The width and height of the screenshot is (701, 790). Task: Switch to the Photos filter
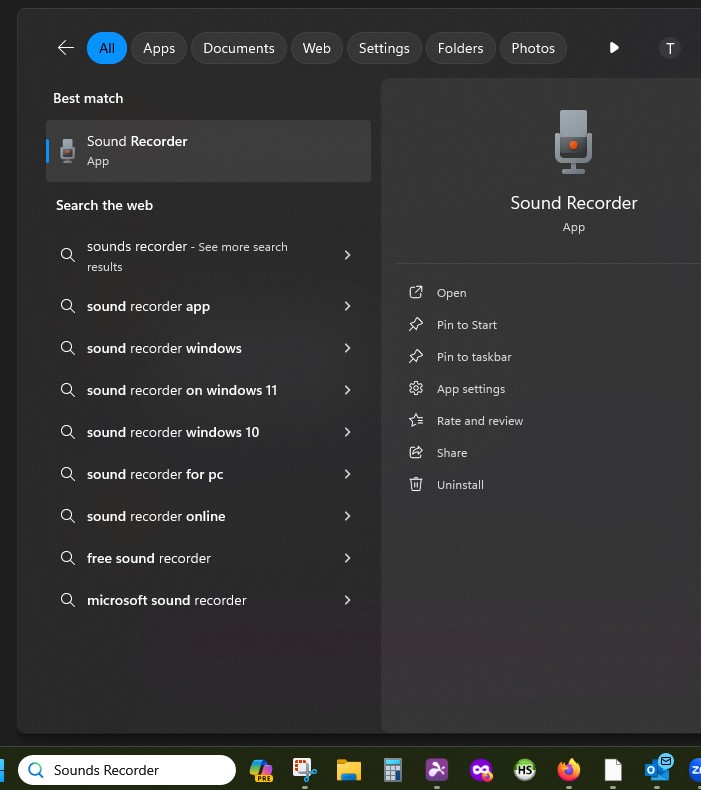point(533,48)
